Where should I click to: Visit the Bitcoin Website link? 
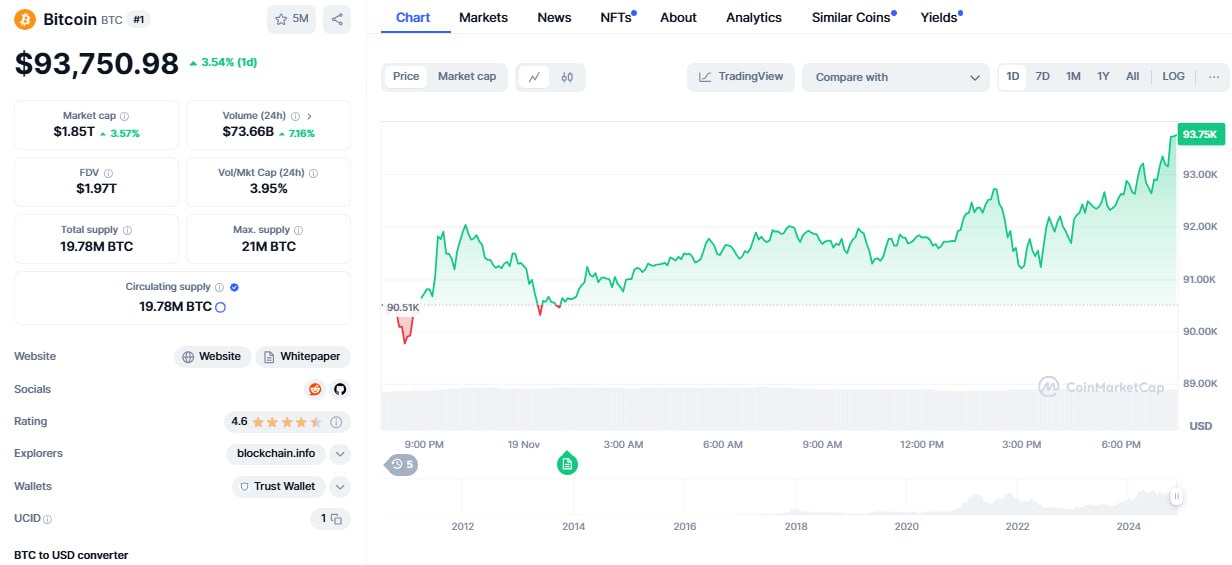212,357
